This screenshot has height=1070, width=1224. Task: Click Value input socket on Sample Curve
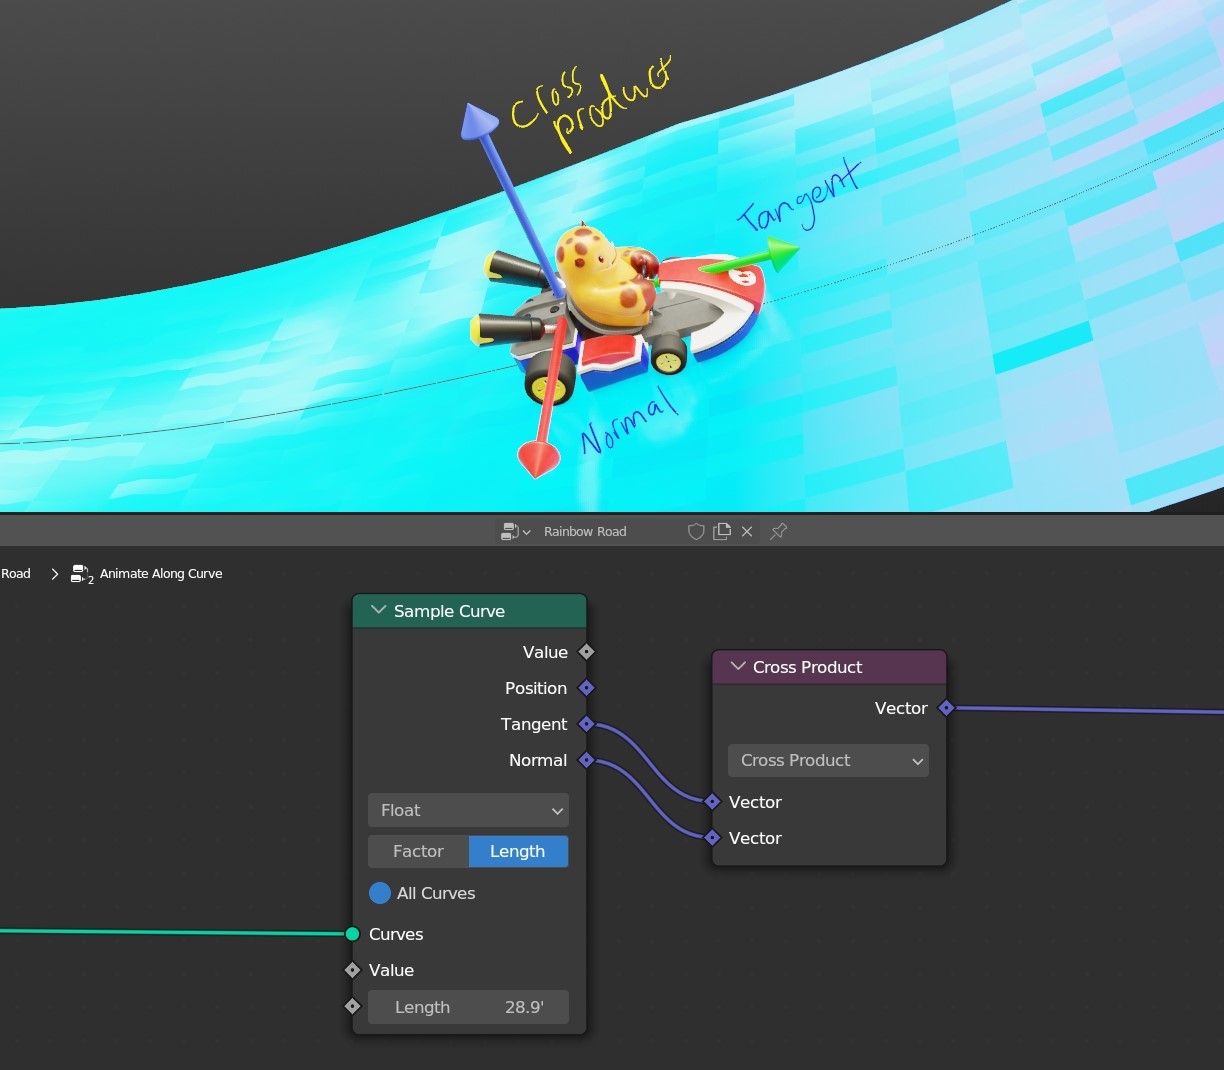pos(352,970)
